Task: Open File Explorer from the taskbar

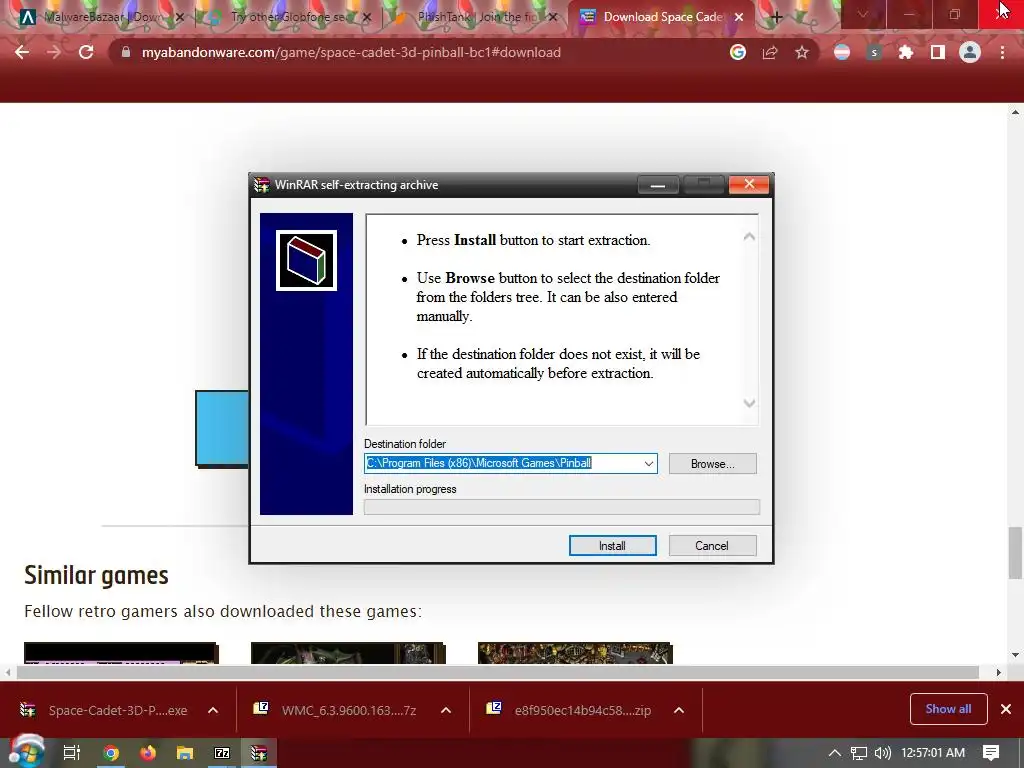Action: pyautogui.click(x=185, y=753)
